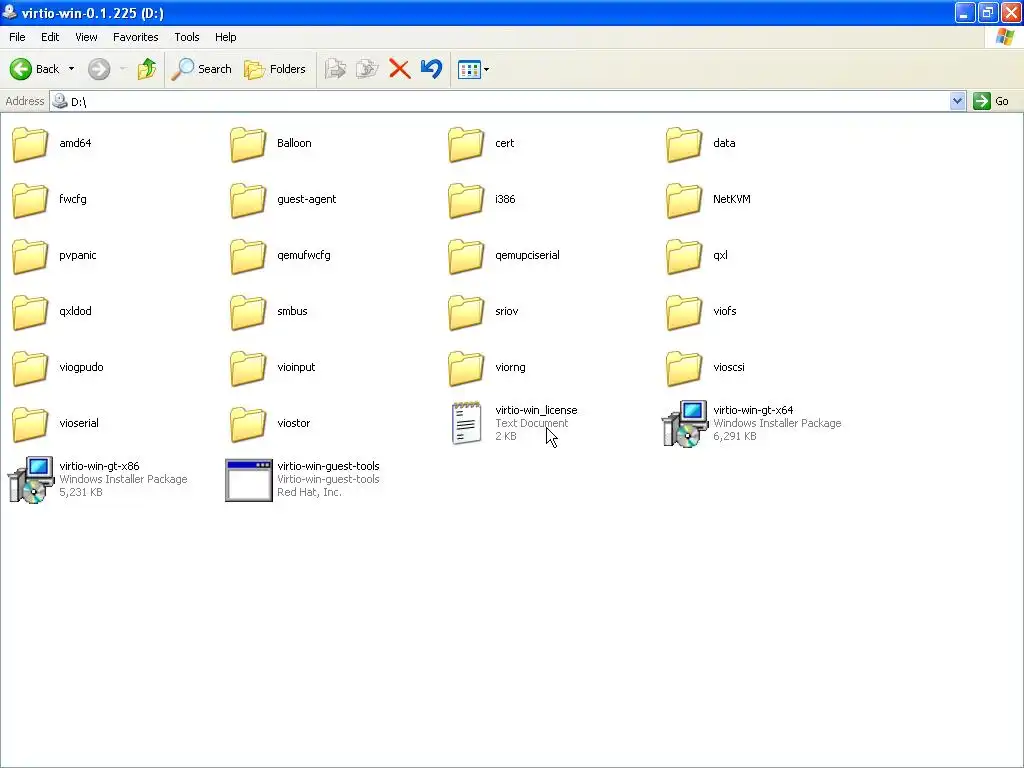
Task: Select the virtio-win_license text document icon
Action: pyautogui.click(x=466, y=423)
